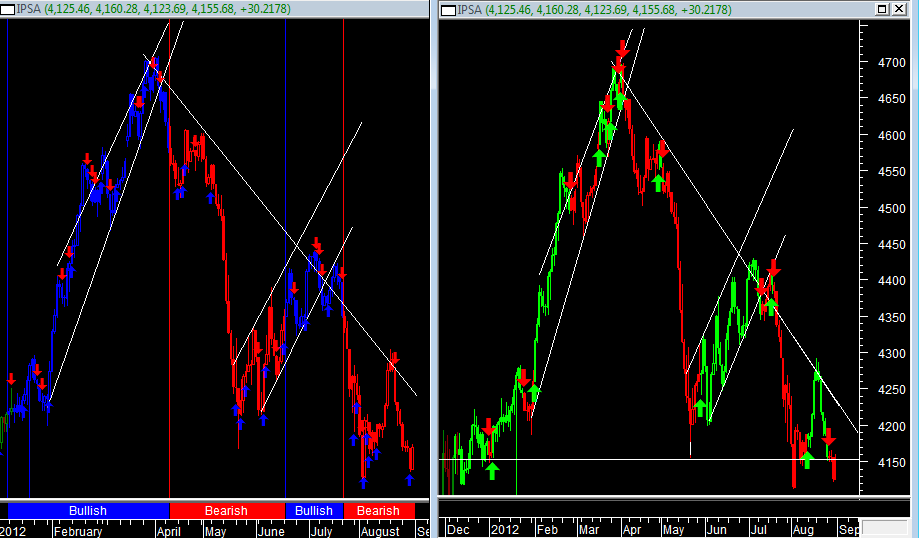The width and height of the screenshot is (919, 538).
Task: Click the July label on left chart axis
Action: 321,532
